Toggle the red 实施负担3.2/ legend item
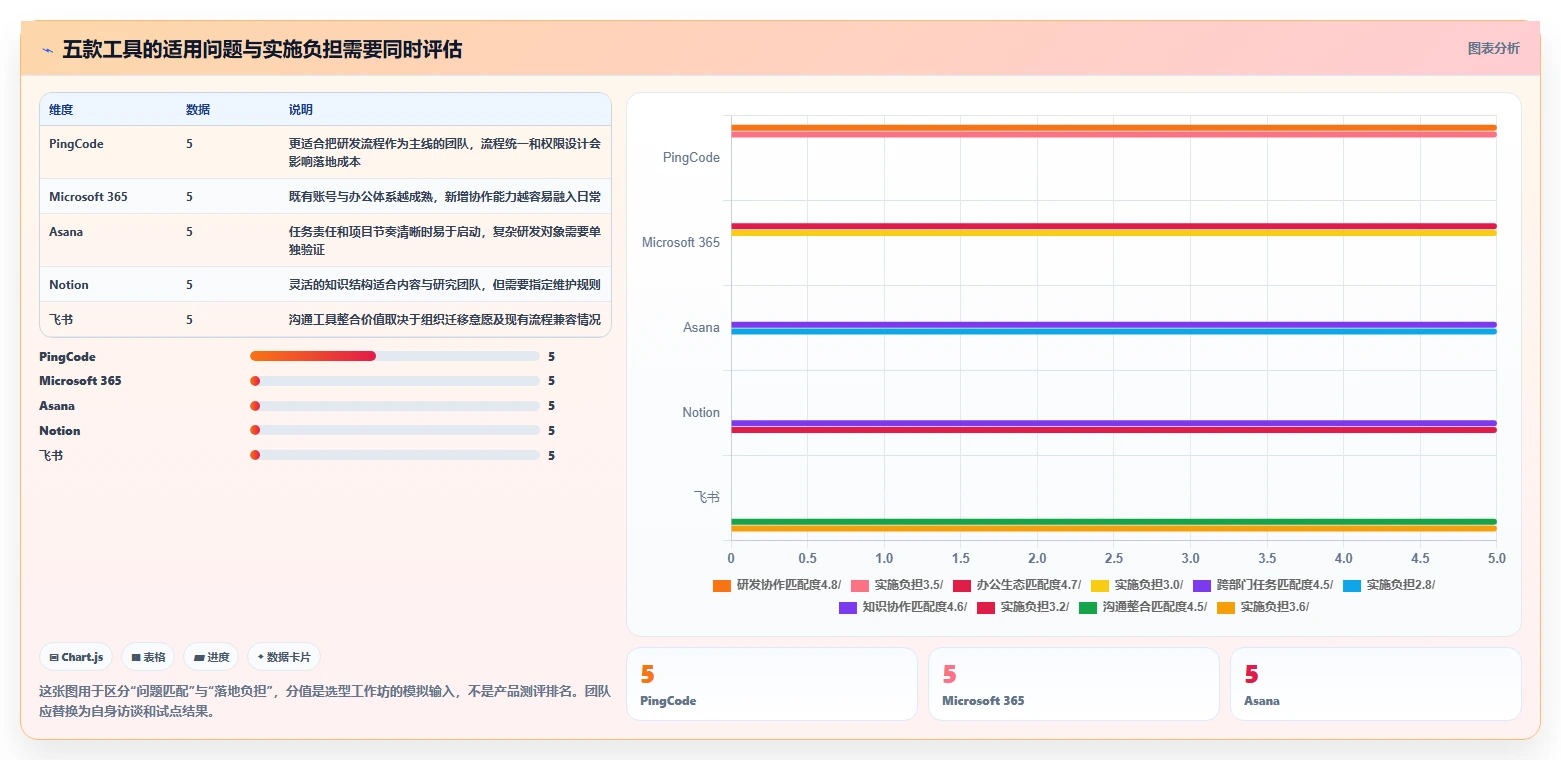This screenshot has width=1561, height=760. pos(1023,607)
